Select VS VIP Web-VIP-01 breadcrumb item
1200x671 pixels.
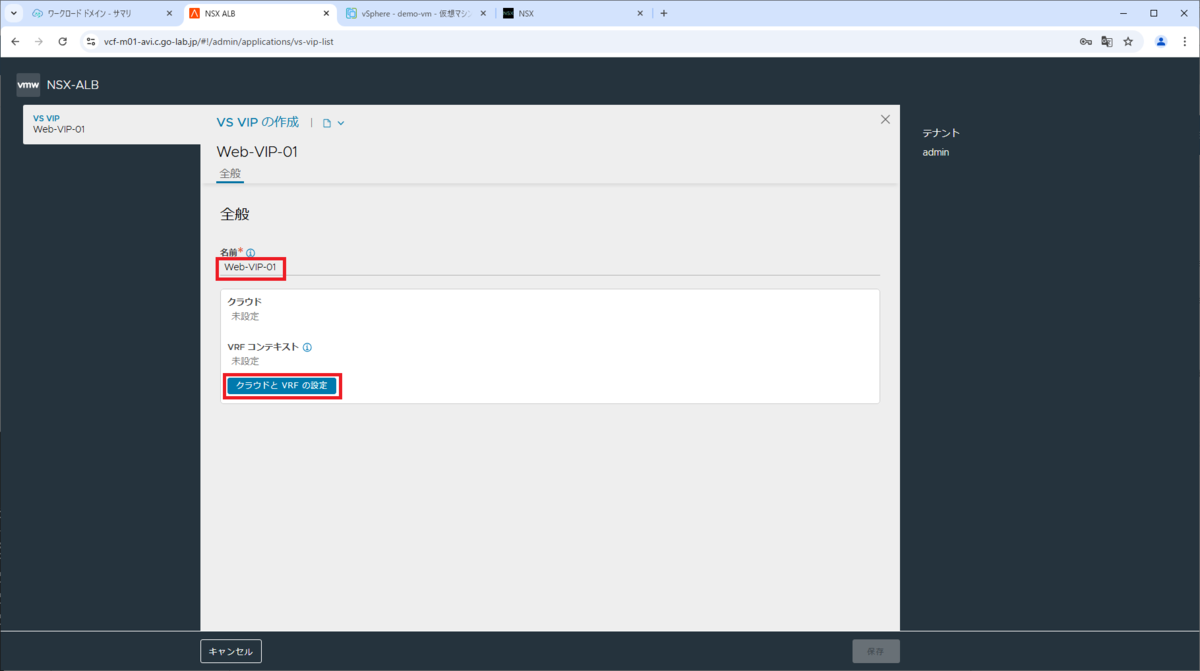pyautogui.click(x=112, y=124)
